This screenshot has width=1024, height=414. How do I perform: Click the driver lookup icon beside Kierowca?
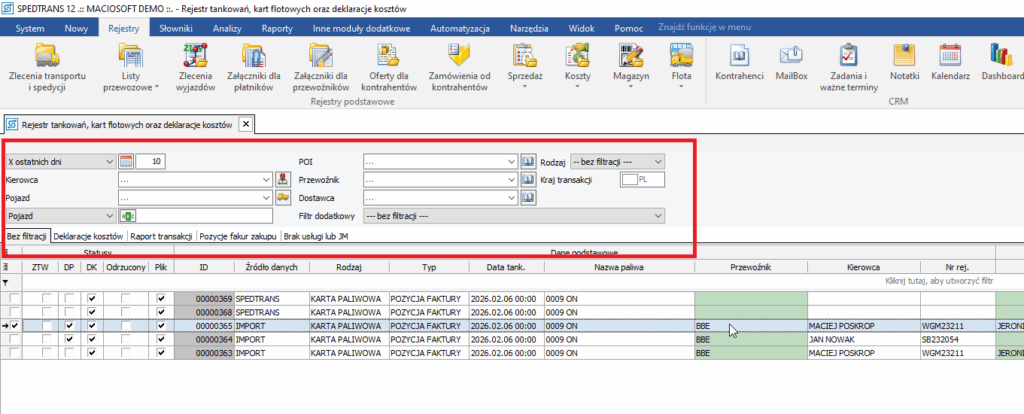(283, 179)
